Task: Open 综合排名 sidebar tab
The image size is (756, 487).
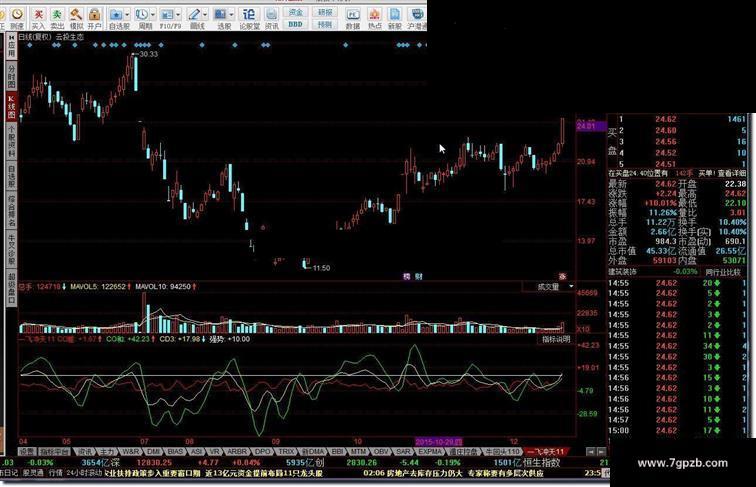Action: 11,210
